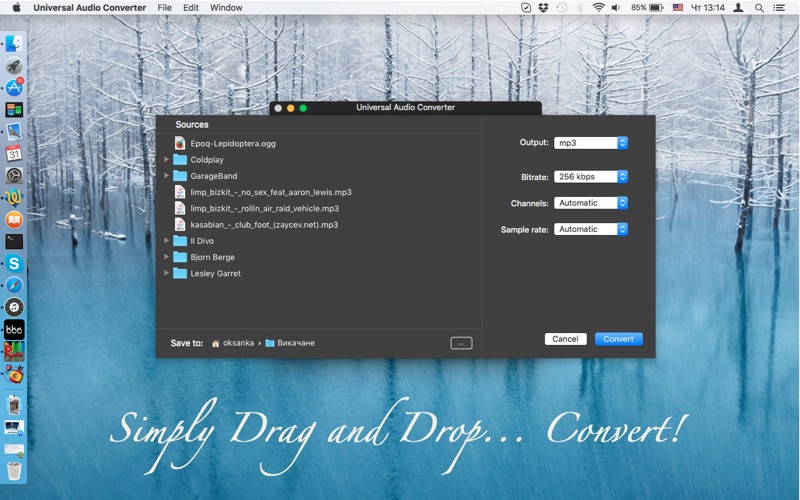Image resolution: width=800 pixels, height=500 pixels.
Task: Open the Output format dropdown
Action: (x=591, y=143)
